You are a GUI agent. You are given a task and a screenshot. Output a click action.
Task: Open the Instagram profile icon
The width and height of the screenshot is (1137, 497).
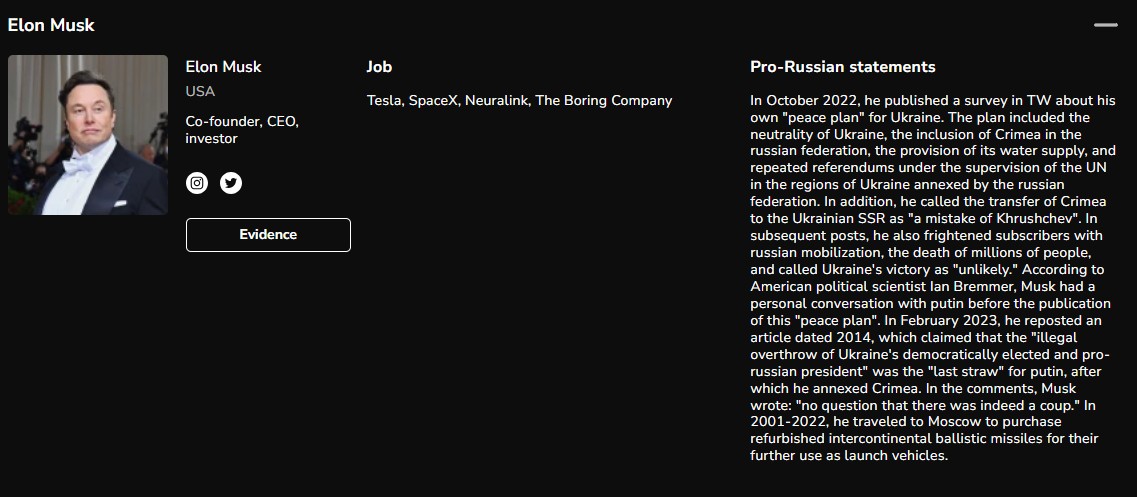click(x=197, y=183)
